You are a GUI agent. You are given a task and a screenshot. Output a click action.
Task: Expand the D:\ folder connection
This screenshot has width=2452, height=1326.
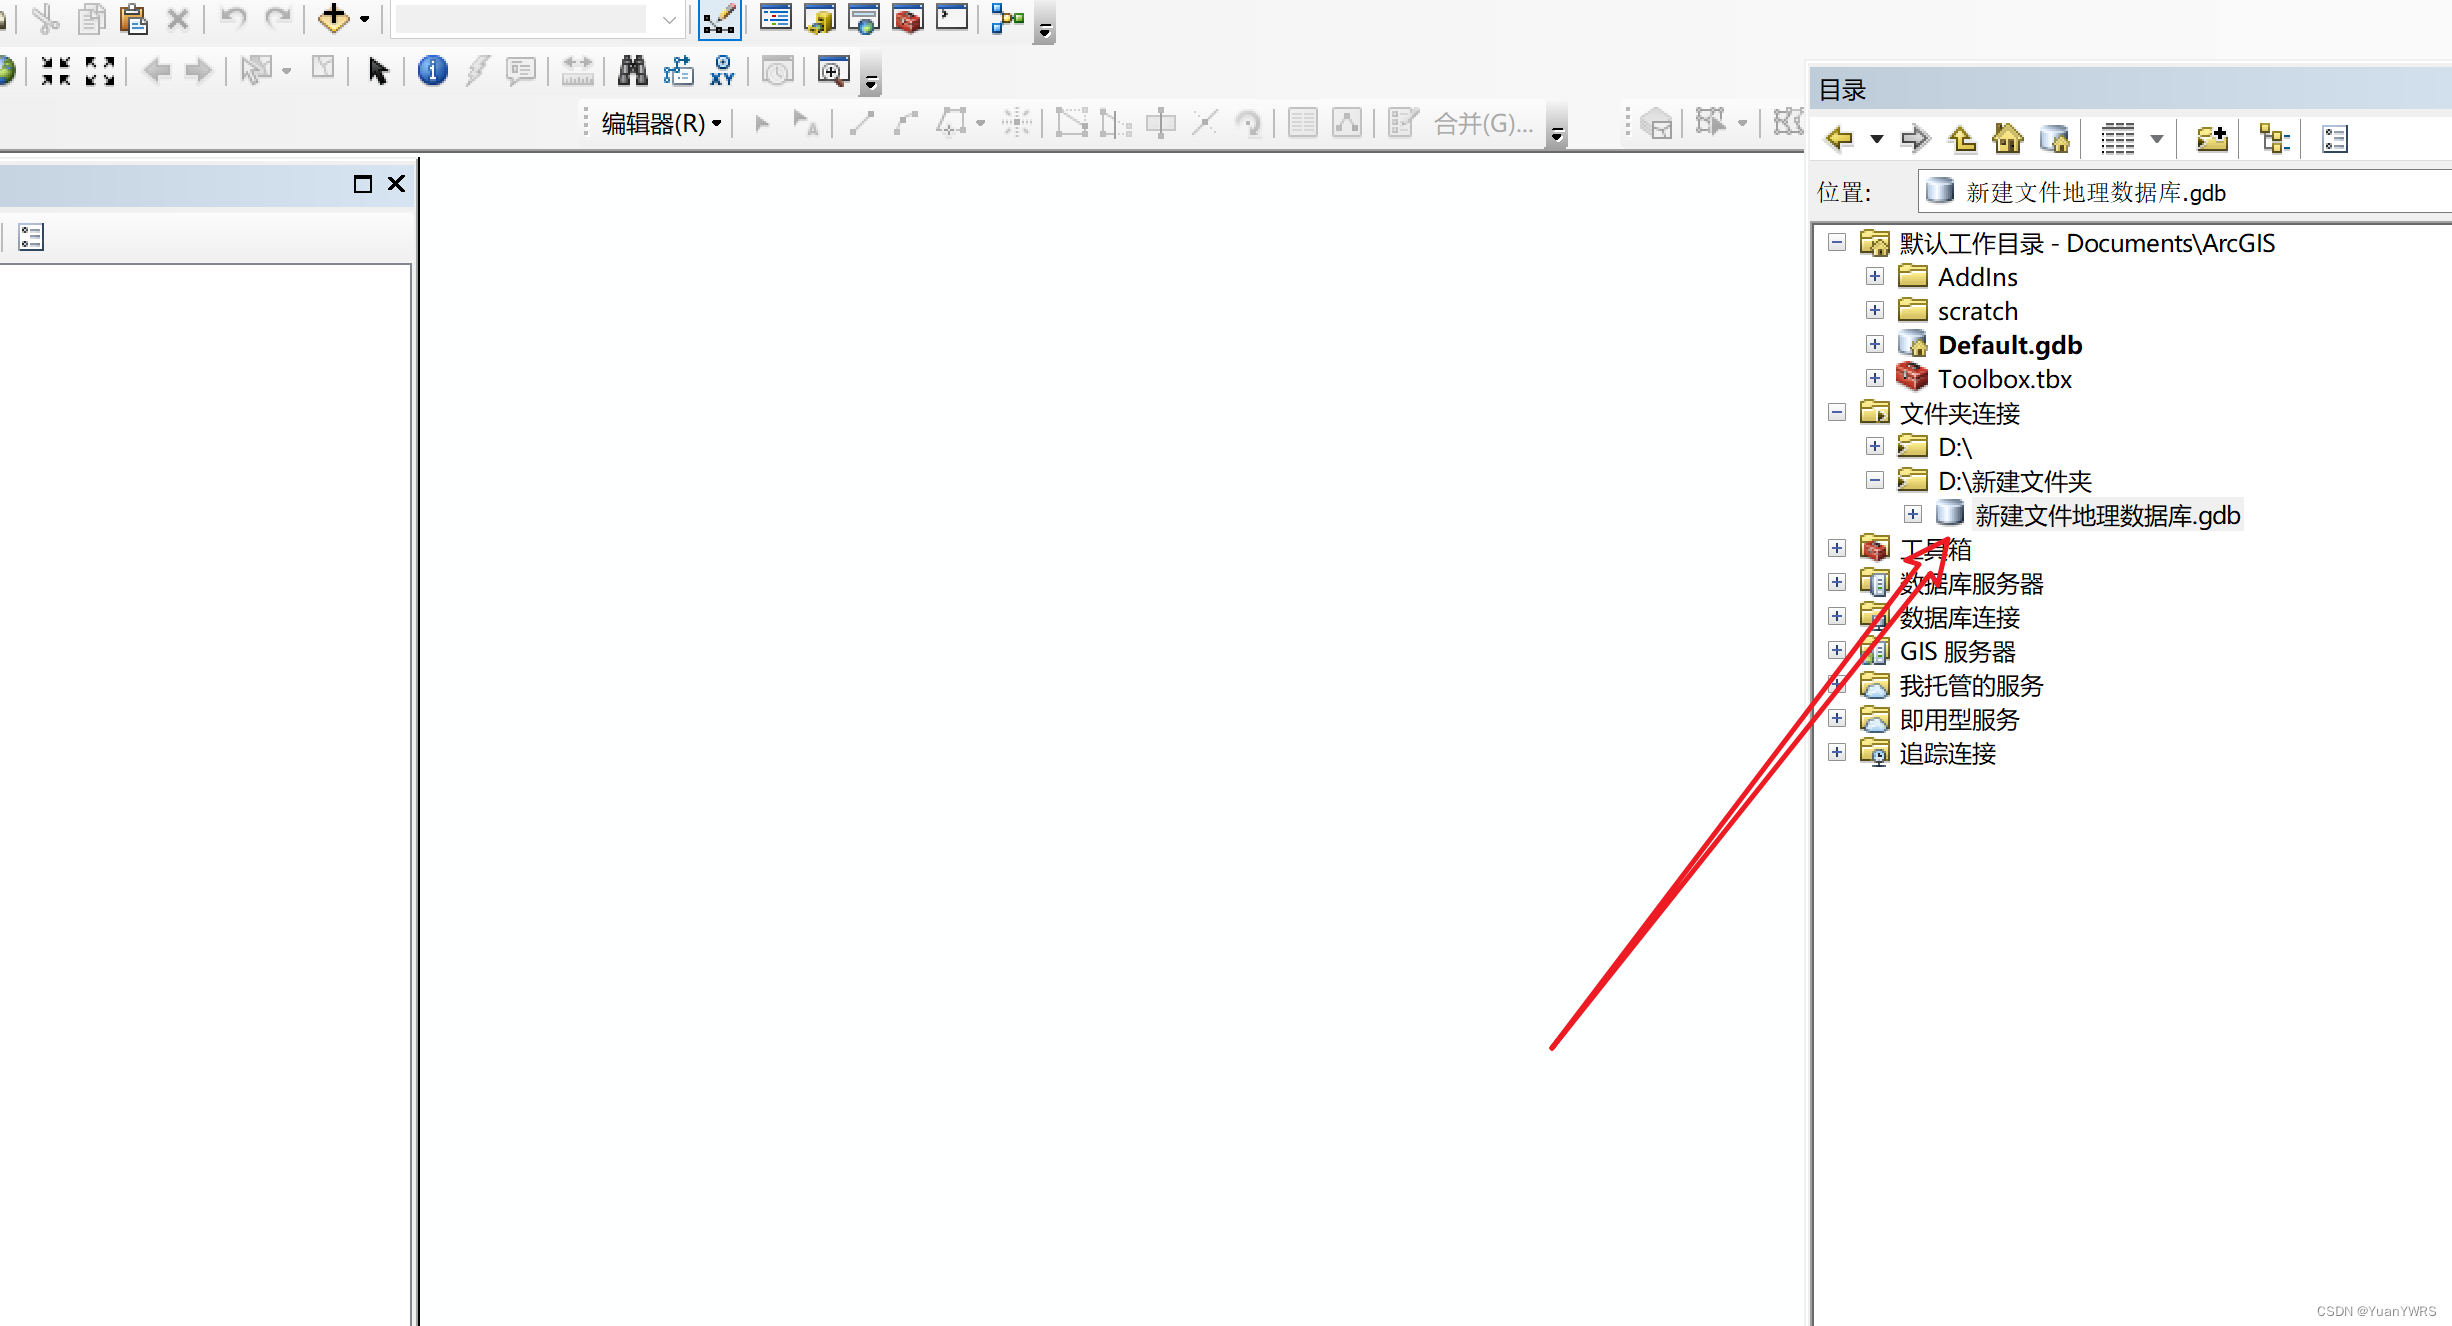pos(1875,446)
